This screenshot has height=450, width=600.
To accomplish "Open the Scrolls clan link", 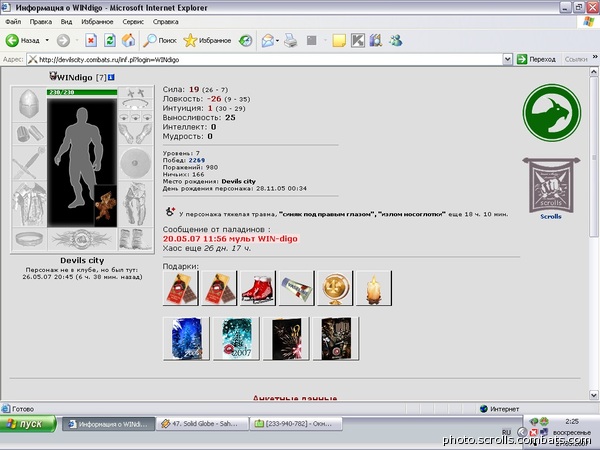I will coord(551,216).
